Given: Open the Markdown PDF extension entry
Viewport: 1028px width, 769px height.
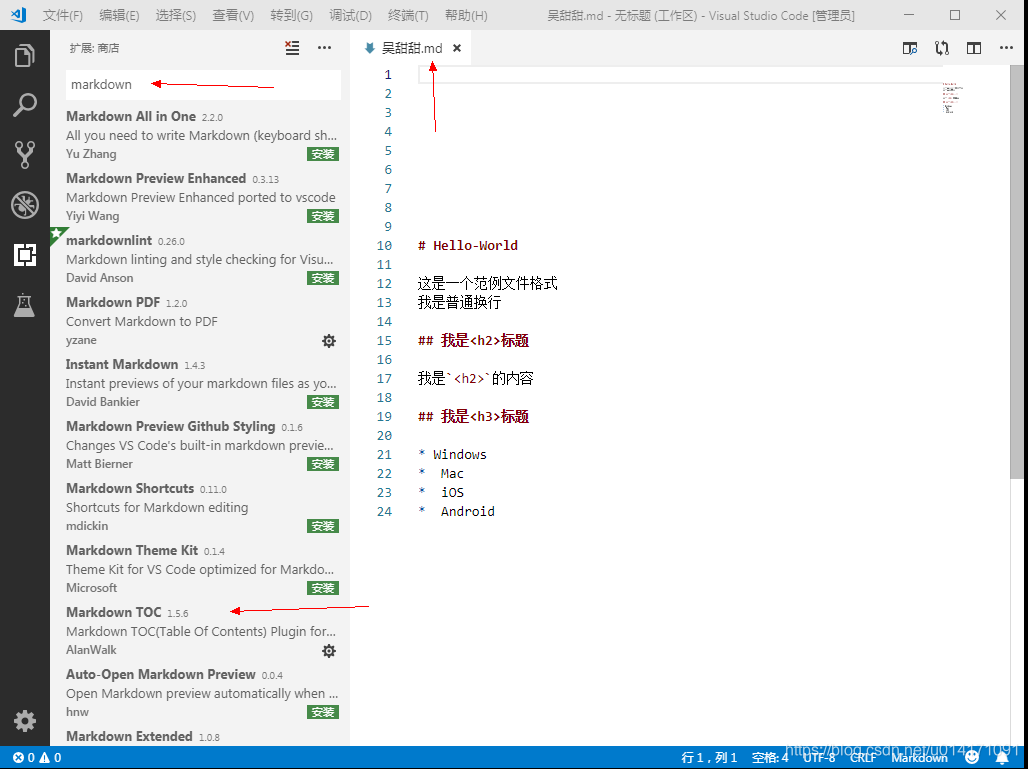Looking at the screenshot, I should [201, 321].
